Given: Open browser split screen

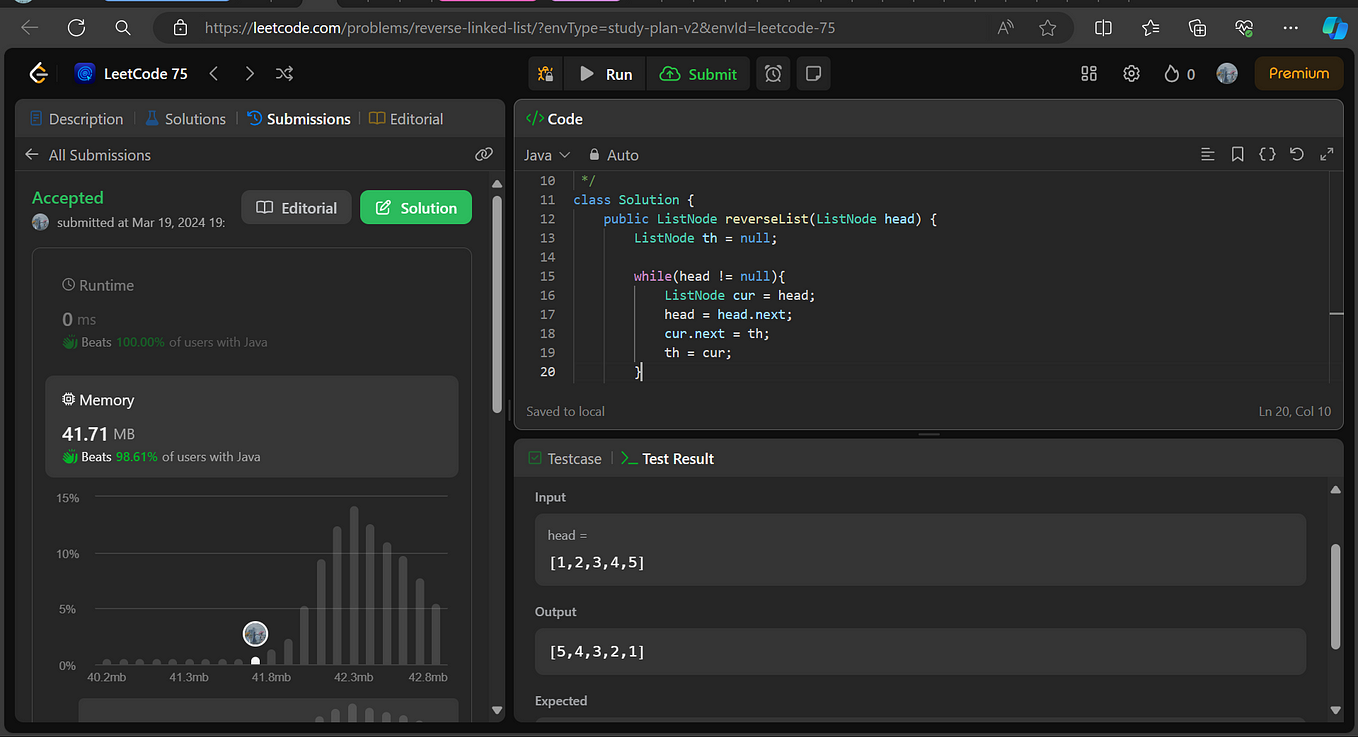Looking at the screenshot, I should 1103,28.
